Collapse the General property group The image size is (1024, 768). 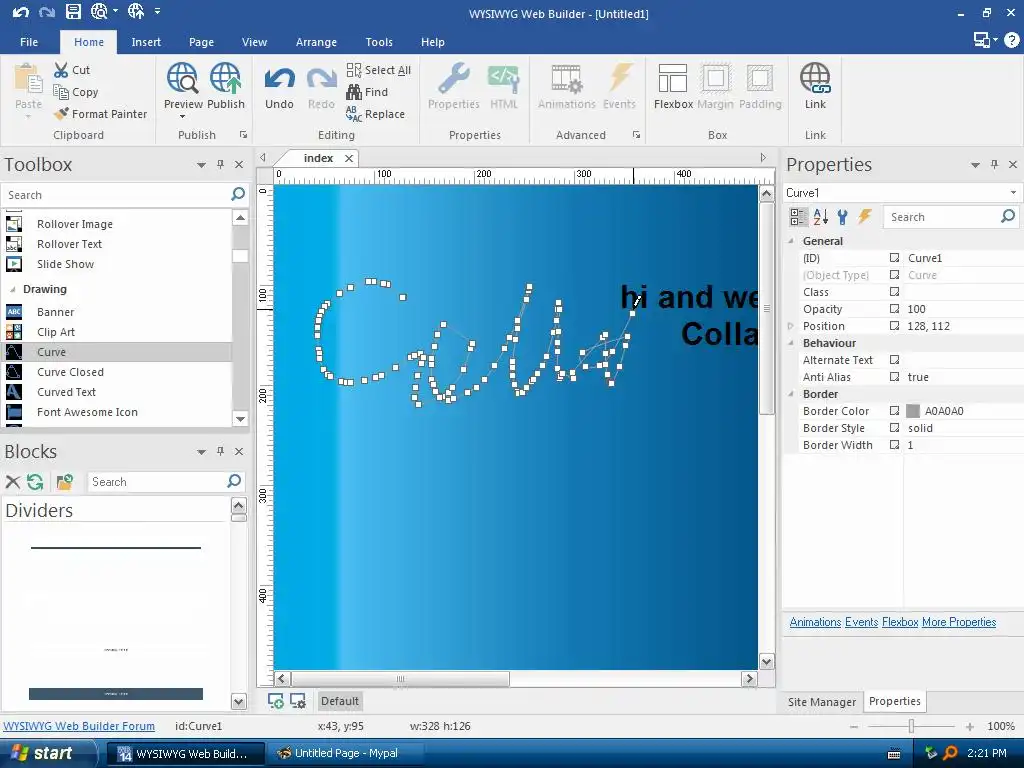point(791,241)
